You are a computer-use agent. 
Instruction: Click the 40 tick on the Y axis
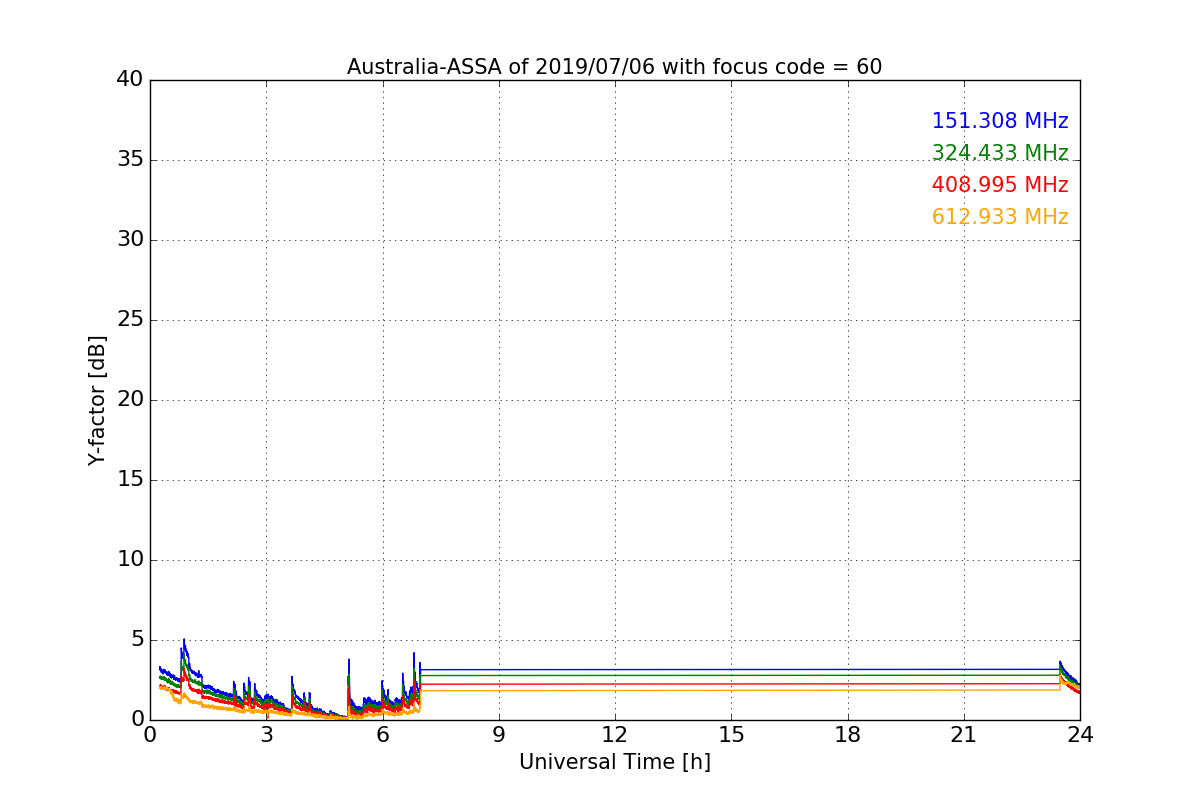130,80
